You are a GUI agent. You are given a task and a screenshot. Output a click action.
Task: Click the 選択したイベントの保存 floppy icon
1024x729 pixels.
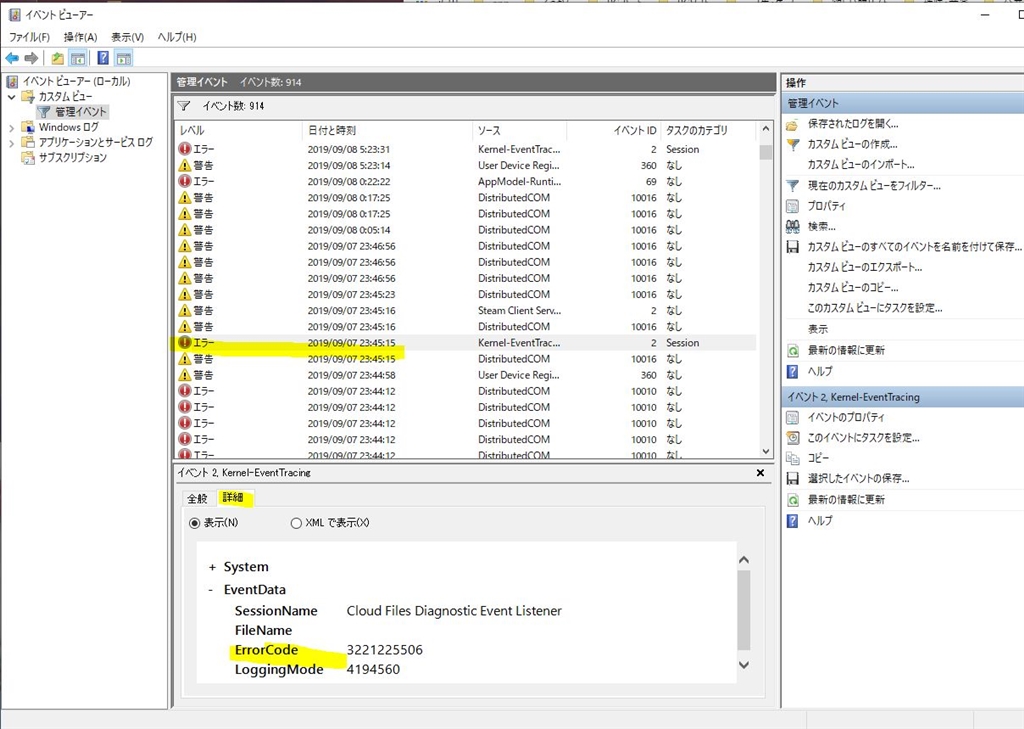pos(792,479)
